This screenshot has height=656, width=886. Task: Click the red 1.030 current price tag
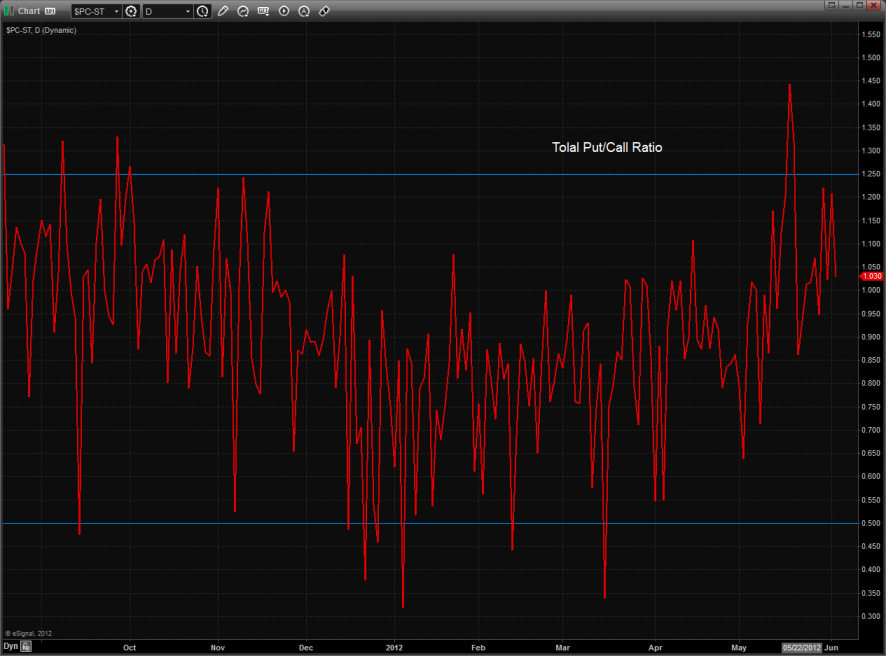[x=870, y=275]
